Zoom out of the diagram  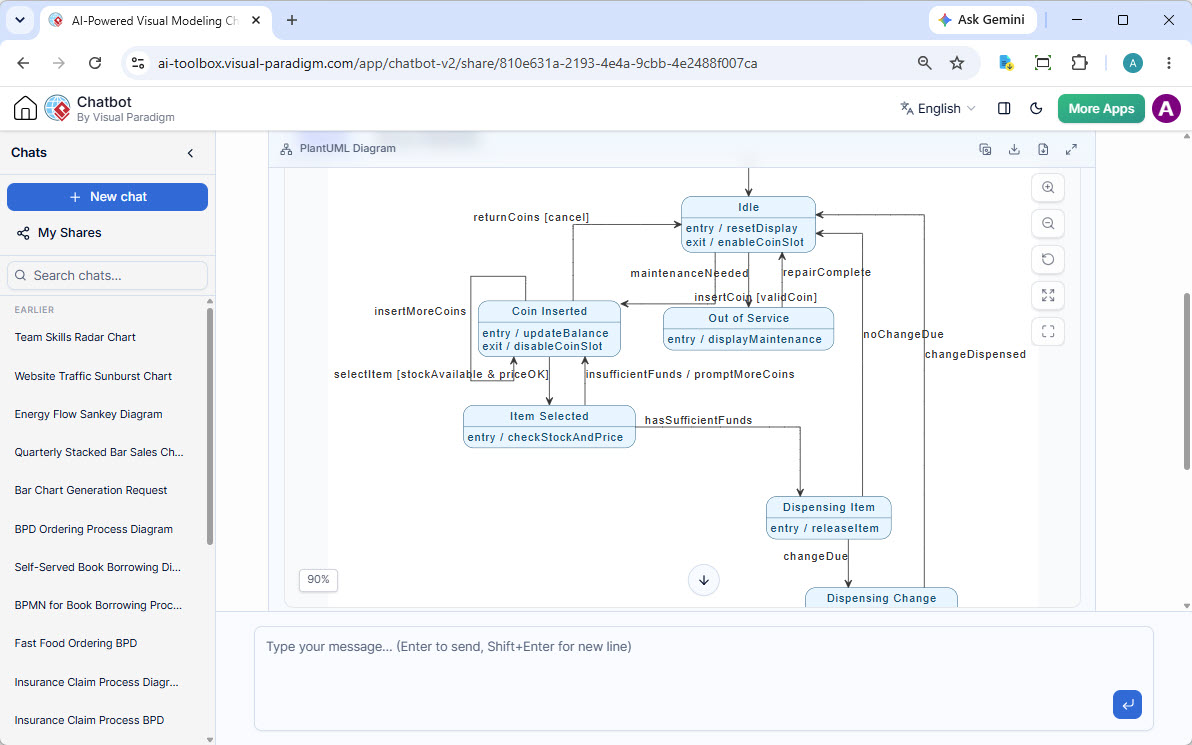pos(1048,224)
